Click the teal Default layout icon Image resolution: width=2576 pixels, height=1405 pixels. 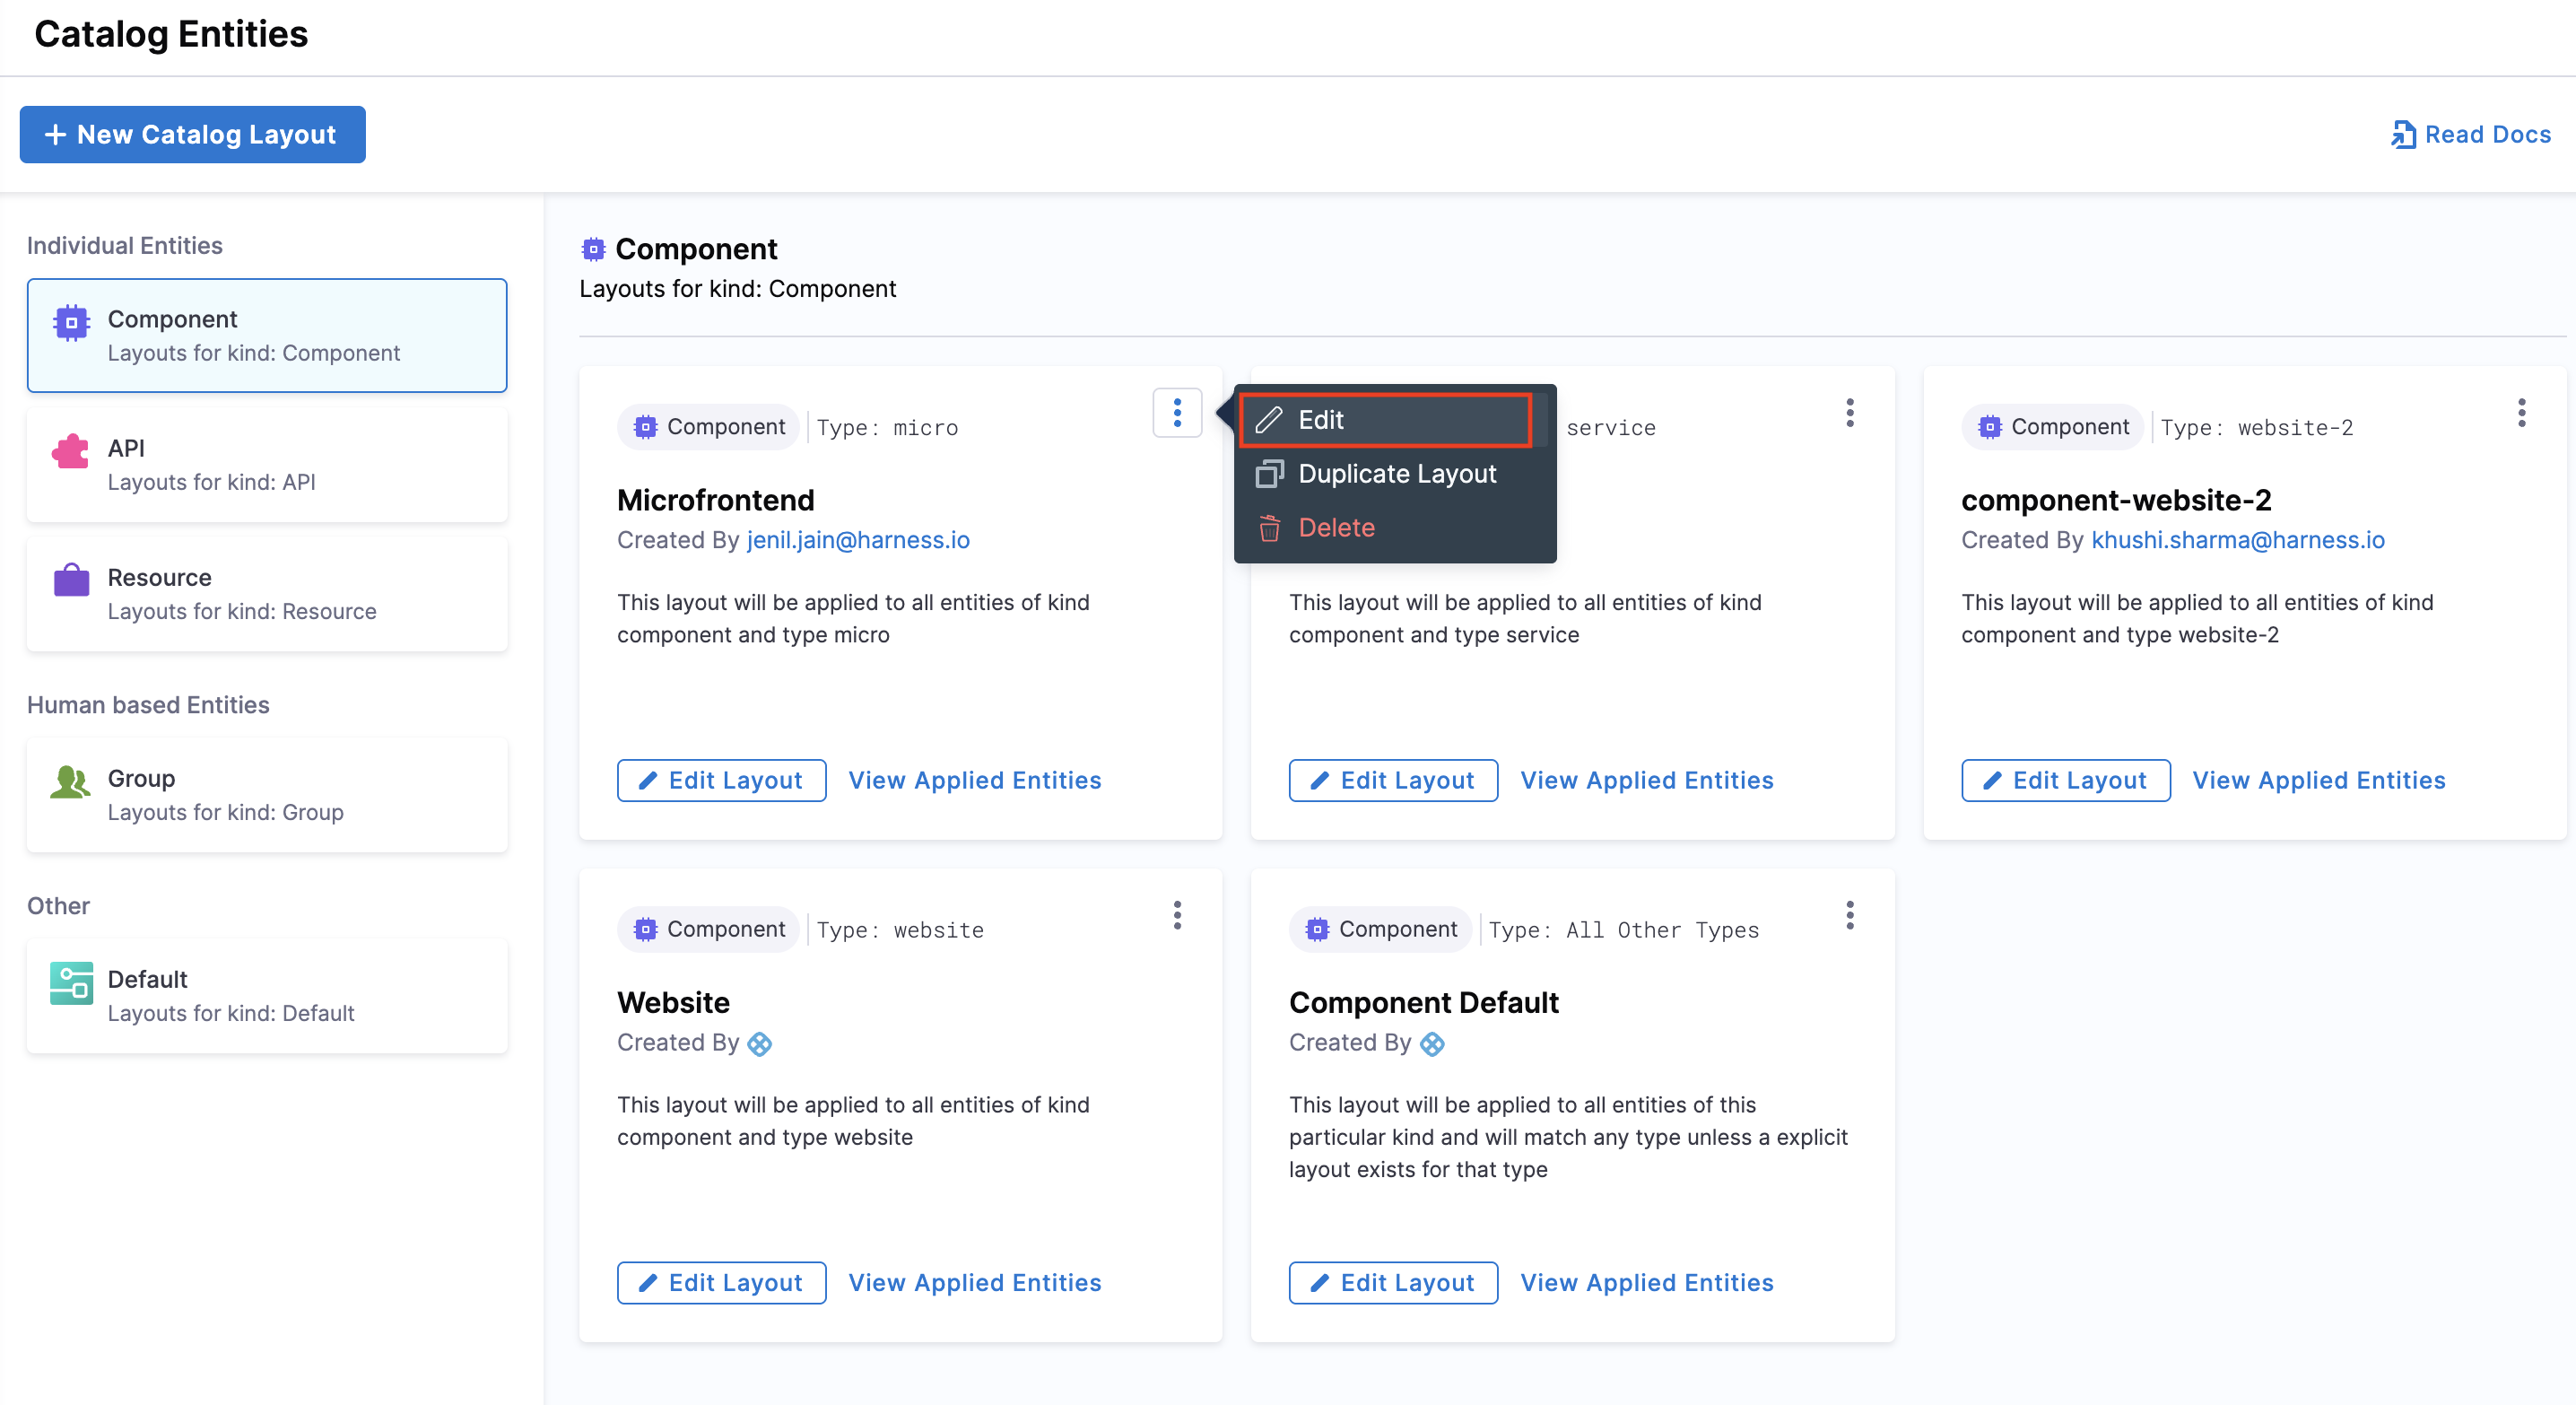coord(71,983)
